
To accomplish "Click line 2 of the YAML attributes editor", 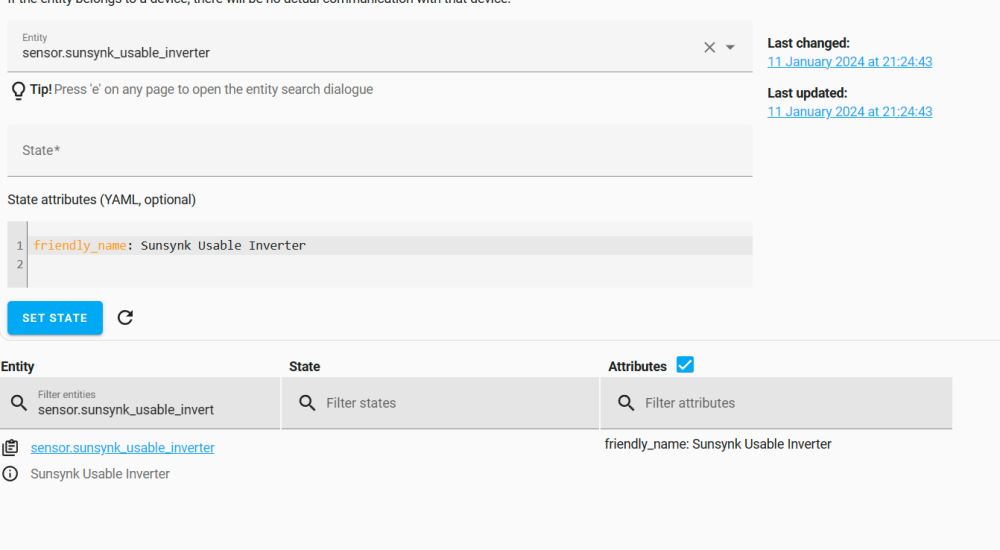I will pyautogui.click(x=390, y=264).
